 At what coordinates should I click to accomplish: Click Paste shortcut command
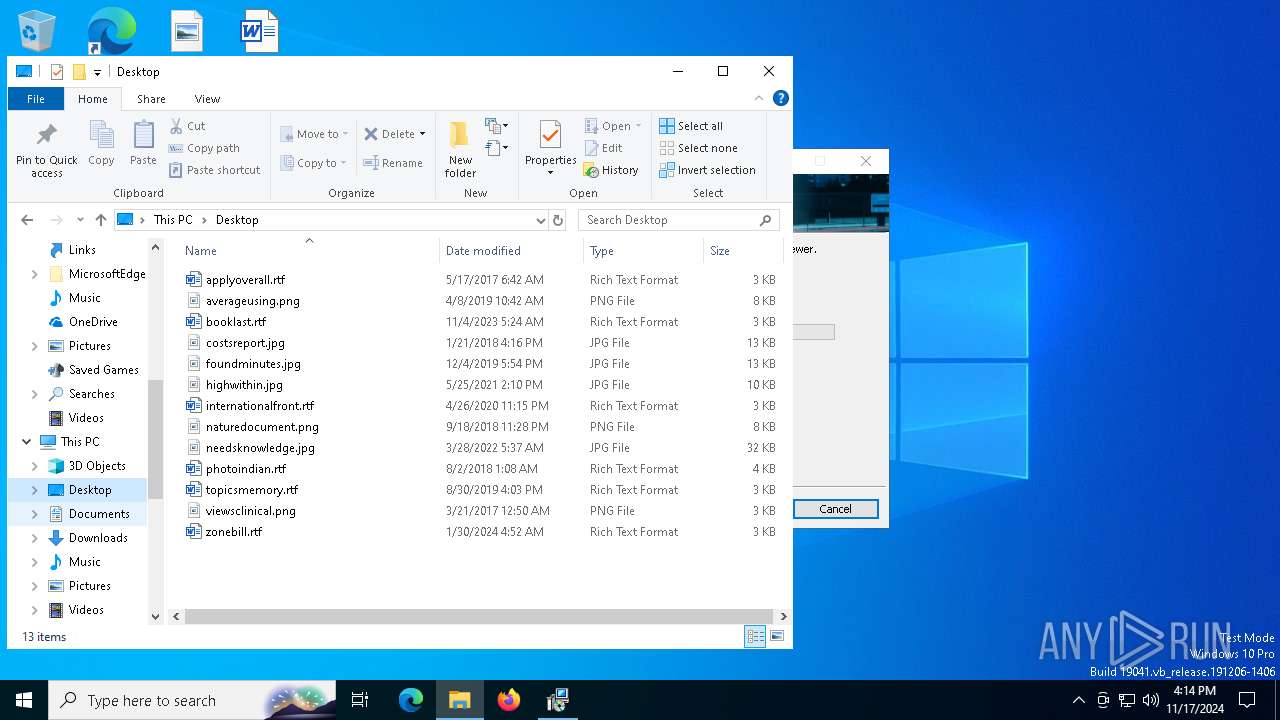pos(215,170)
